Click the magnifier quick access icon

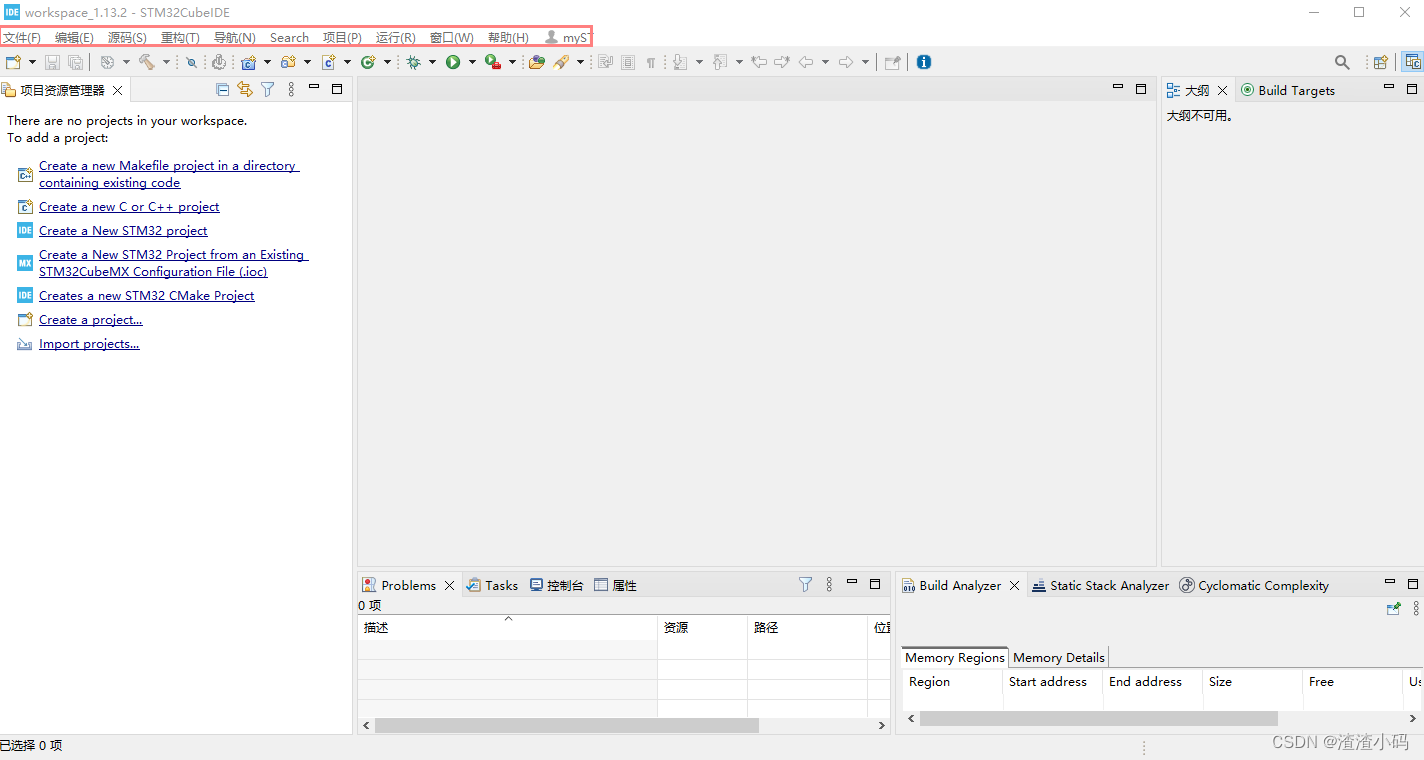coord(1342,62)
